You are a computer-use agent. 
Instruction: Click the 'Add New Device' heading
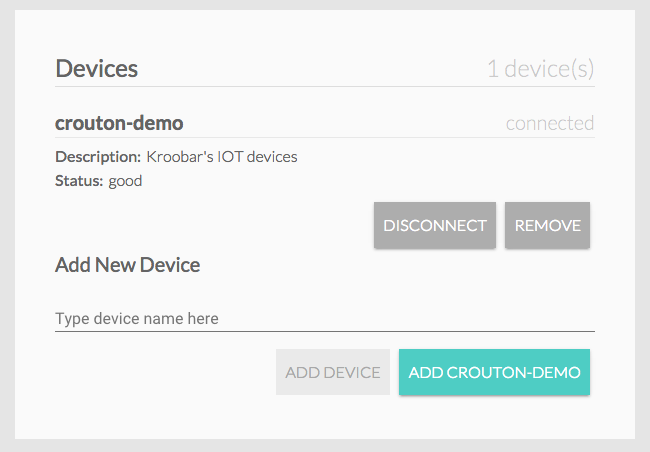click(x=128, y=265)
